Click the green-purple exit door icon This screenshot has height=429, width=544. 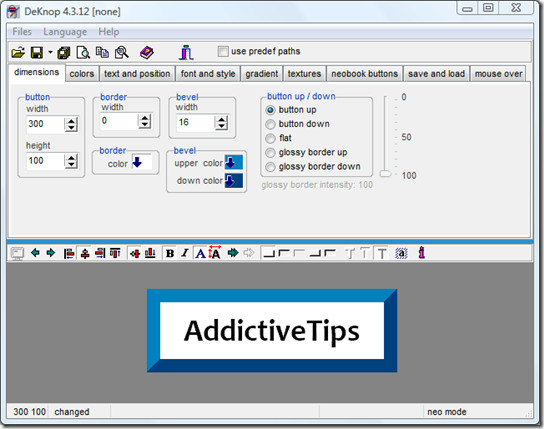(186, 52)
